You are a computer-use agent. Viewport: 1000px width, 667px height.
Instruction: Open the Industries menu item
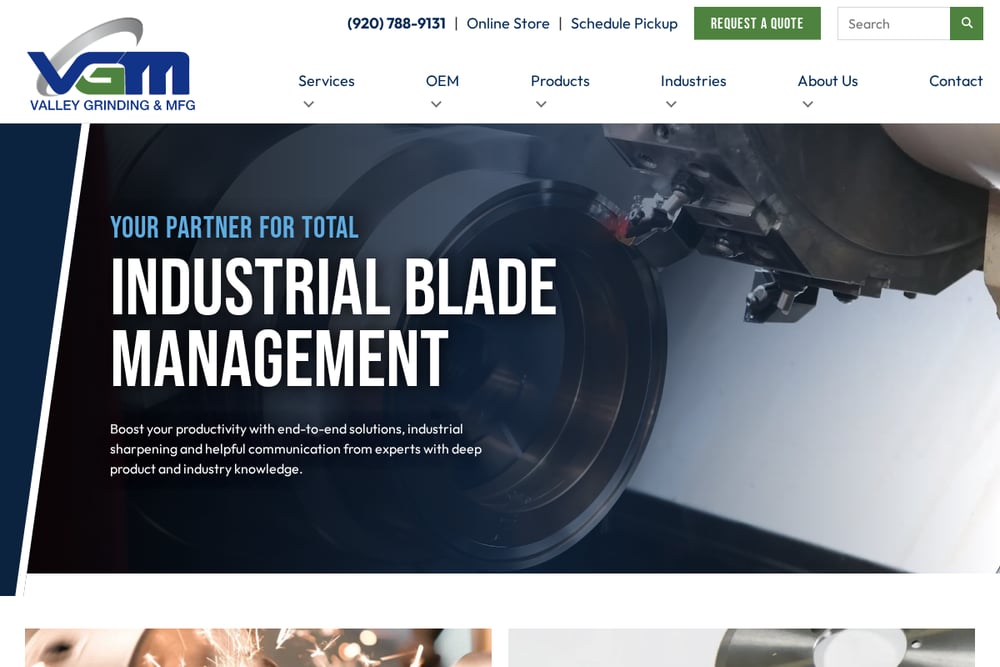pyautogui.click(x=693, y=81)
